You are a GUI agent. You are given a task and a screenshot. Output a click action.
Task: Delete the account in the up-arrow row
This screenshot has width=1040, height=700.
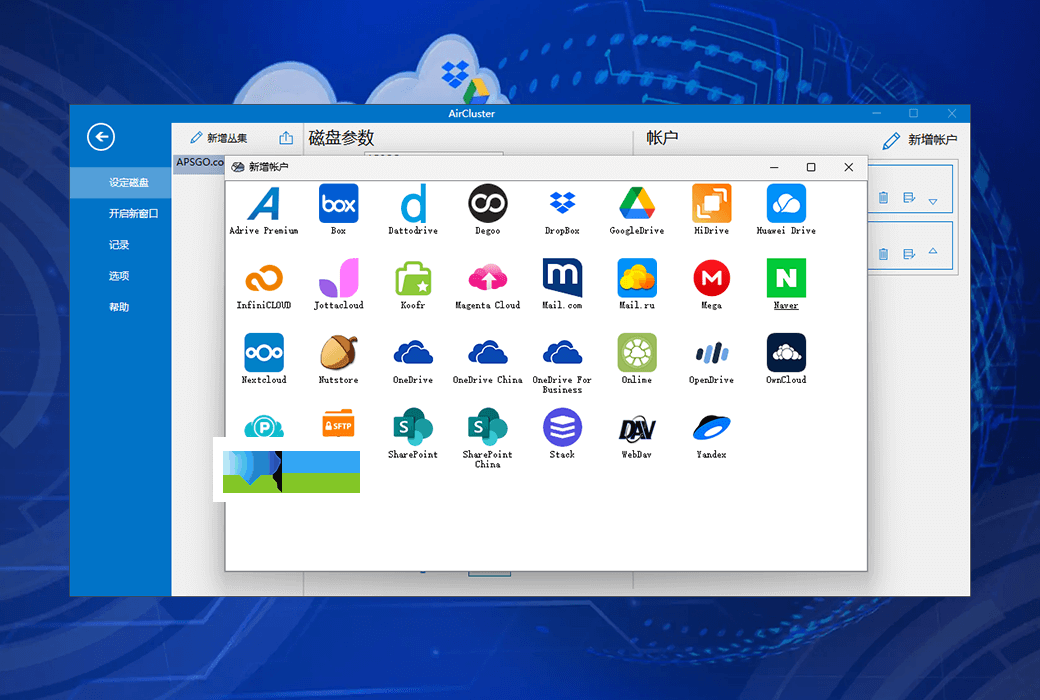[883, 254]
